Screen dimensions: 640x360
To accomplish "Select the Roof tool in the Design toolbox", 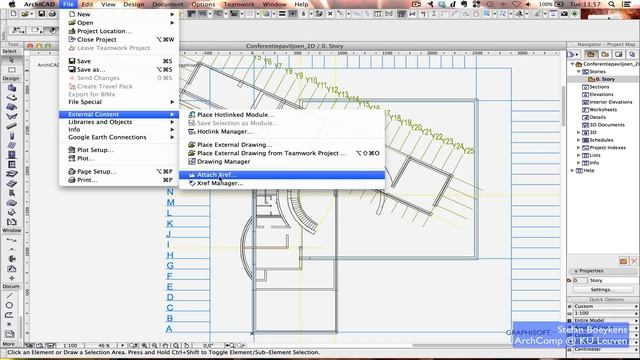I will tap(11, 107).
